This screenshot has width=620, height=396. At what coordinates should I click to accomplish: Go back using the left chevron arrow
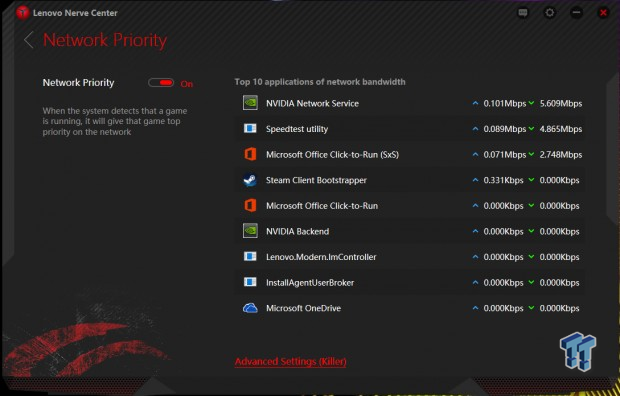(28, 40)
